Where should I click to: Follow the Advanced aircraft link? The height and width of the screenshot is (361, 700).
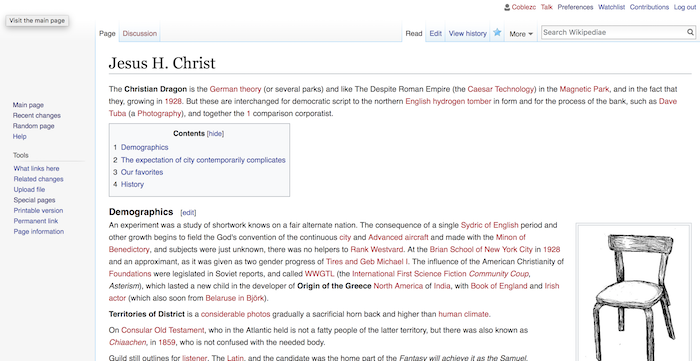pyautogui.click(x=398, y=237)
